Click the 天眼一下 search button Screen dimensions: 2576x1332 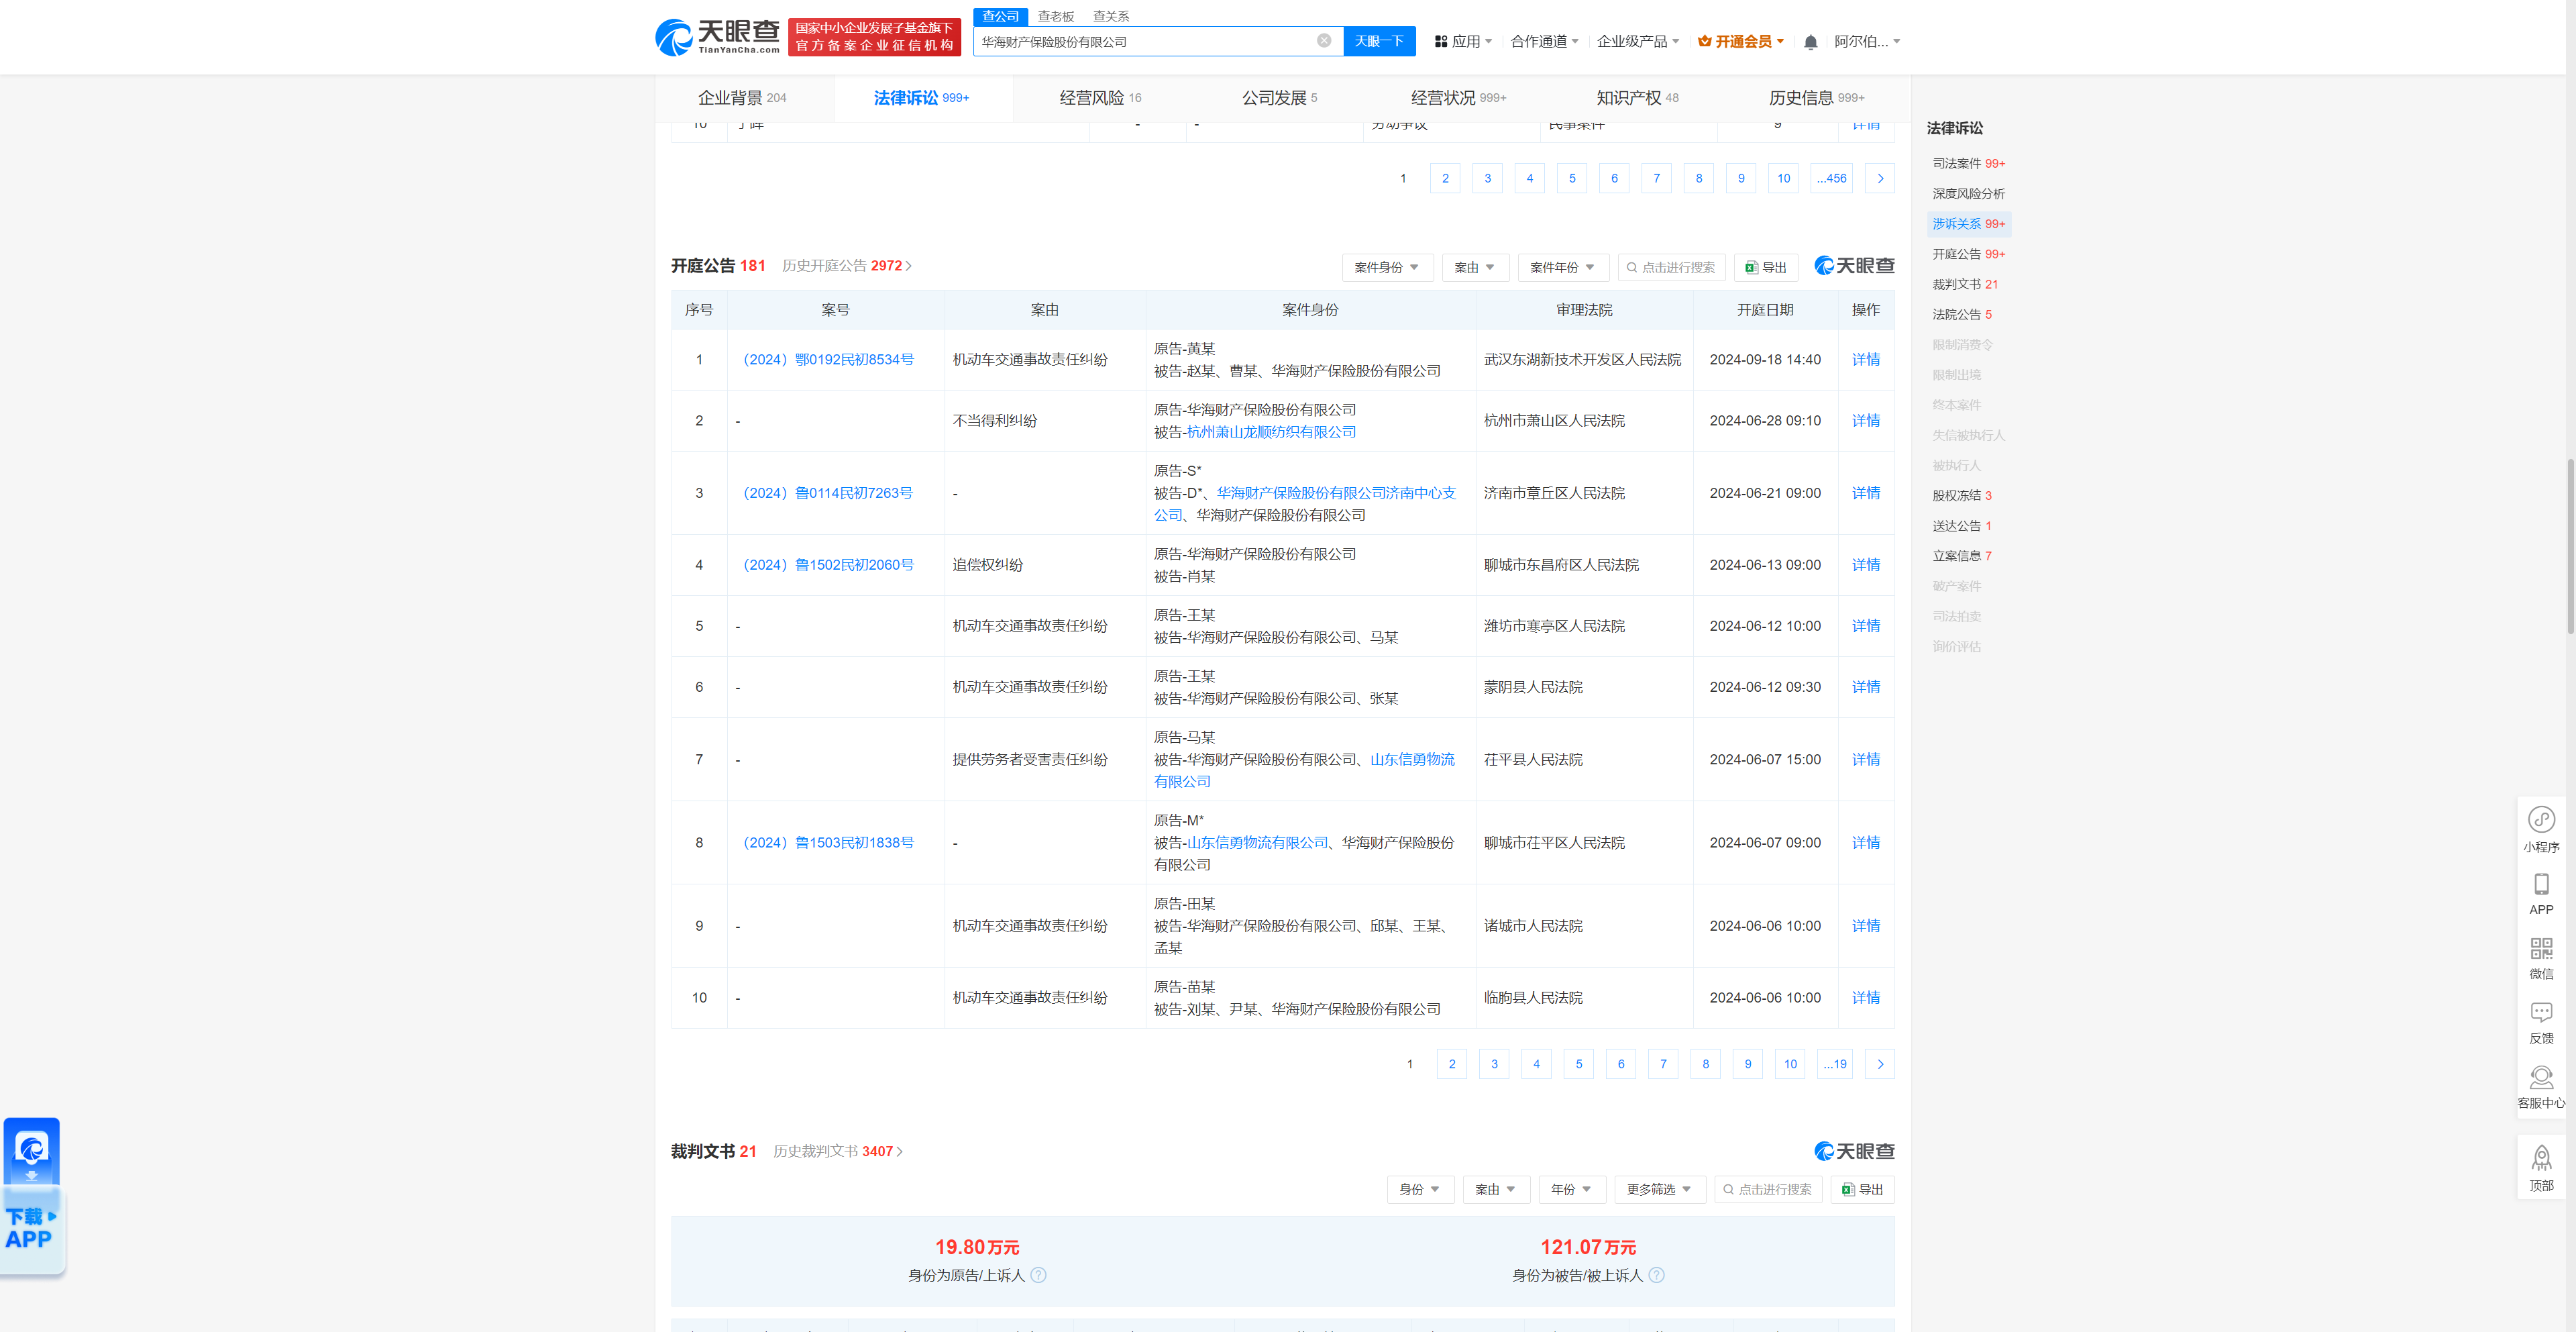click(x=1379, y=41)
